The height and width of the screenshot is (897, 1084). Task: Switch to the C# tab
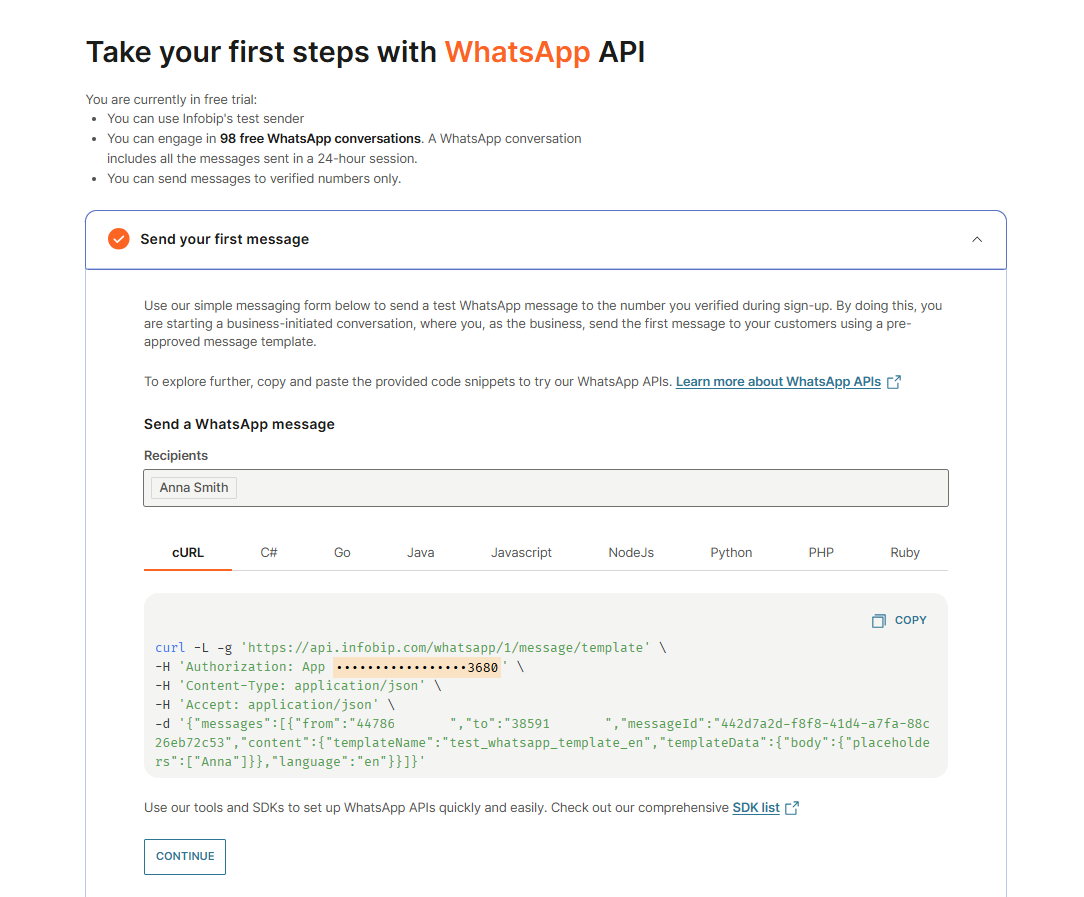[x=269, y=553]
